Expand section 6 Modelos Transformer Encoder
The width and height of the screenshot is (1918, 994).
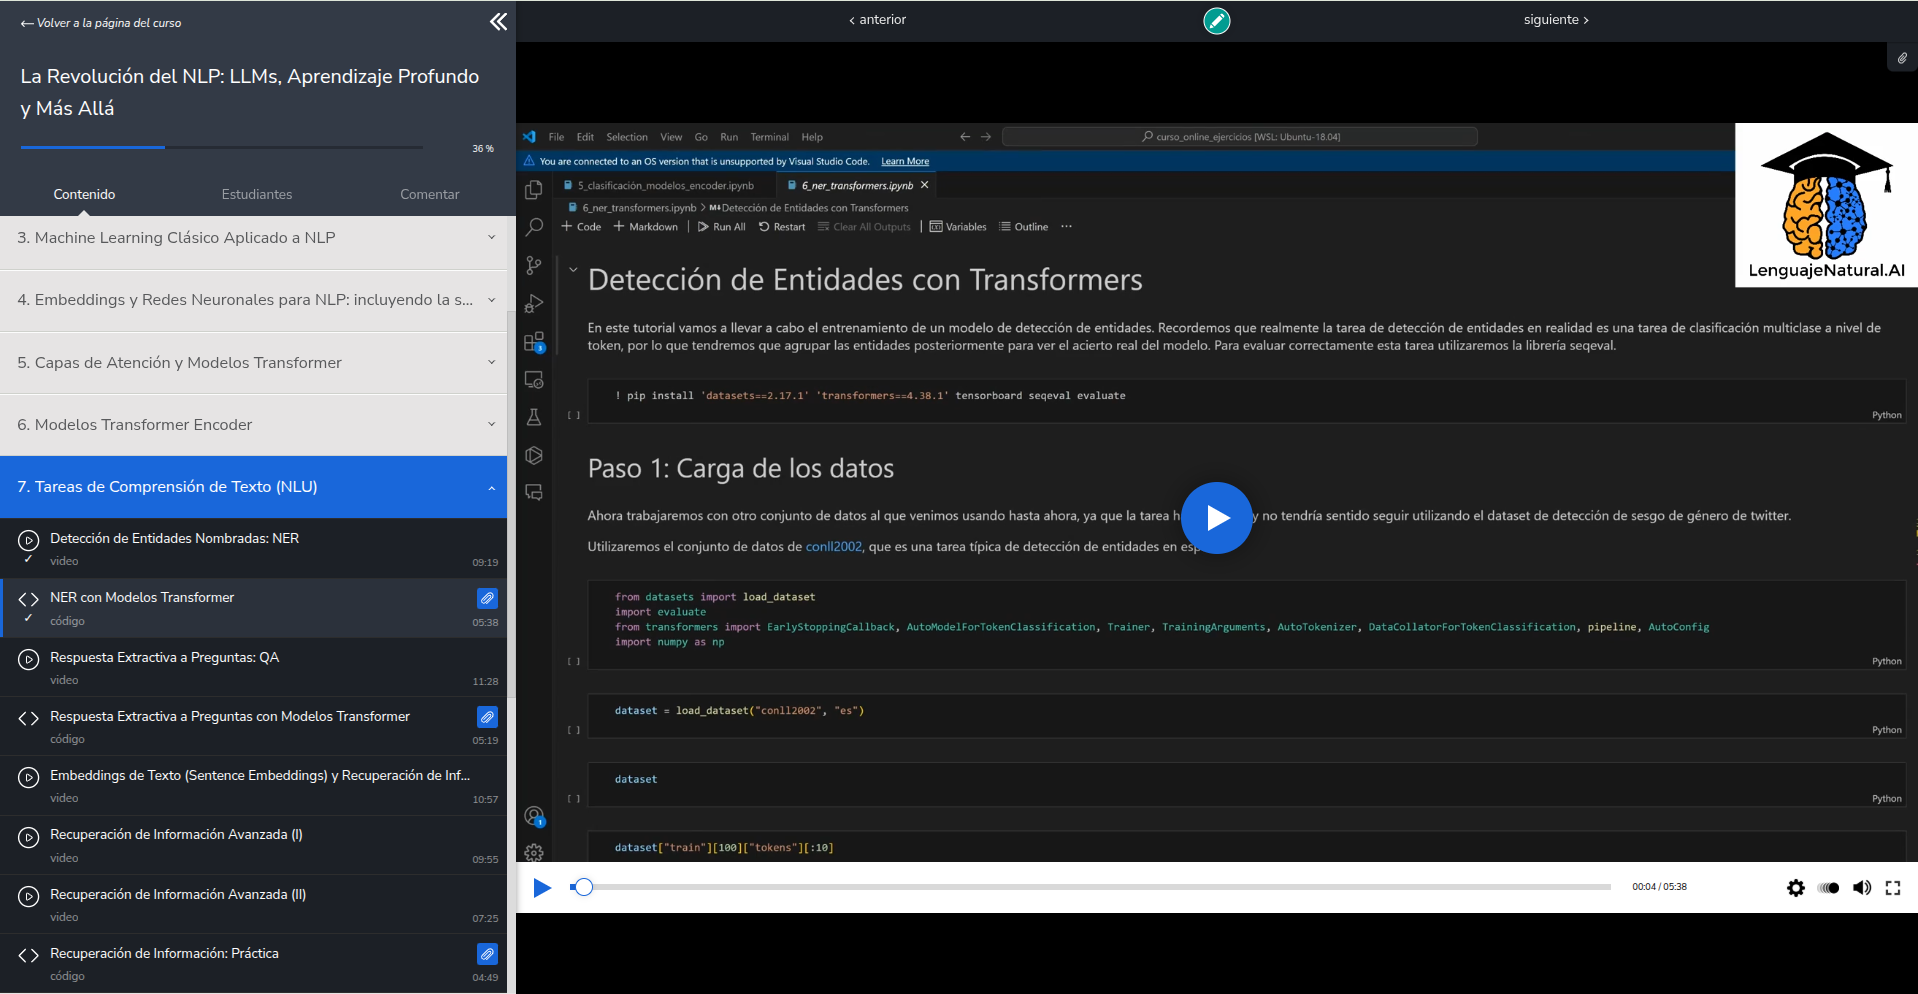tap(254, 424)
